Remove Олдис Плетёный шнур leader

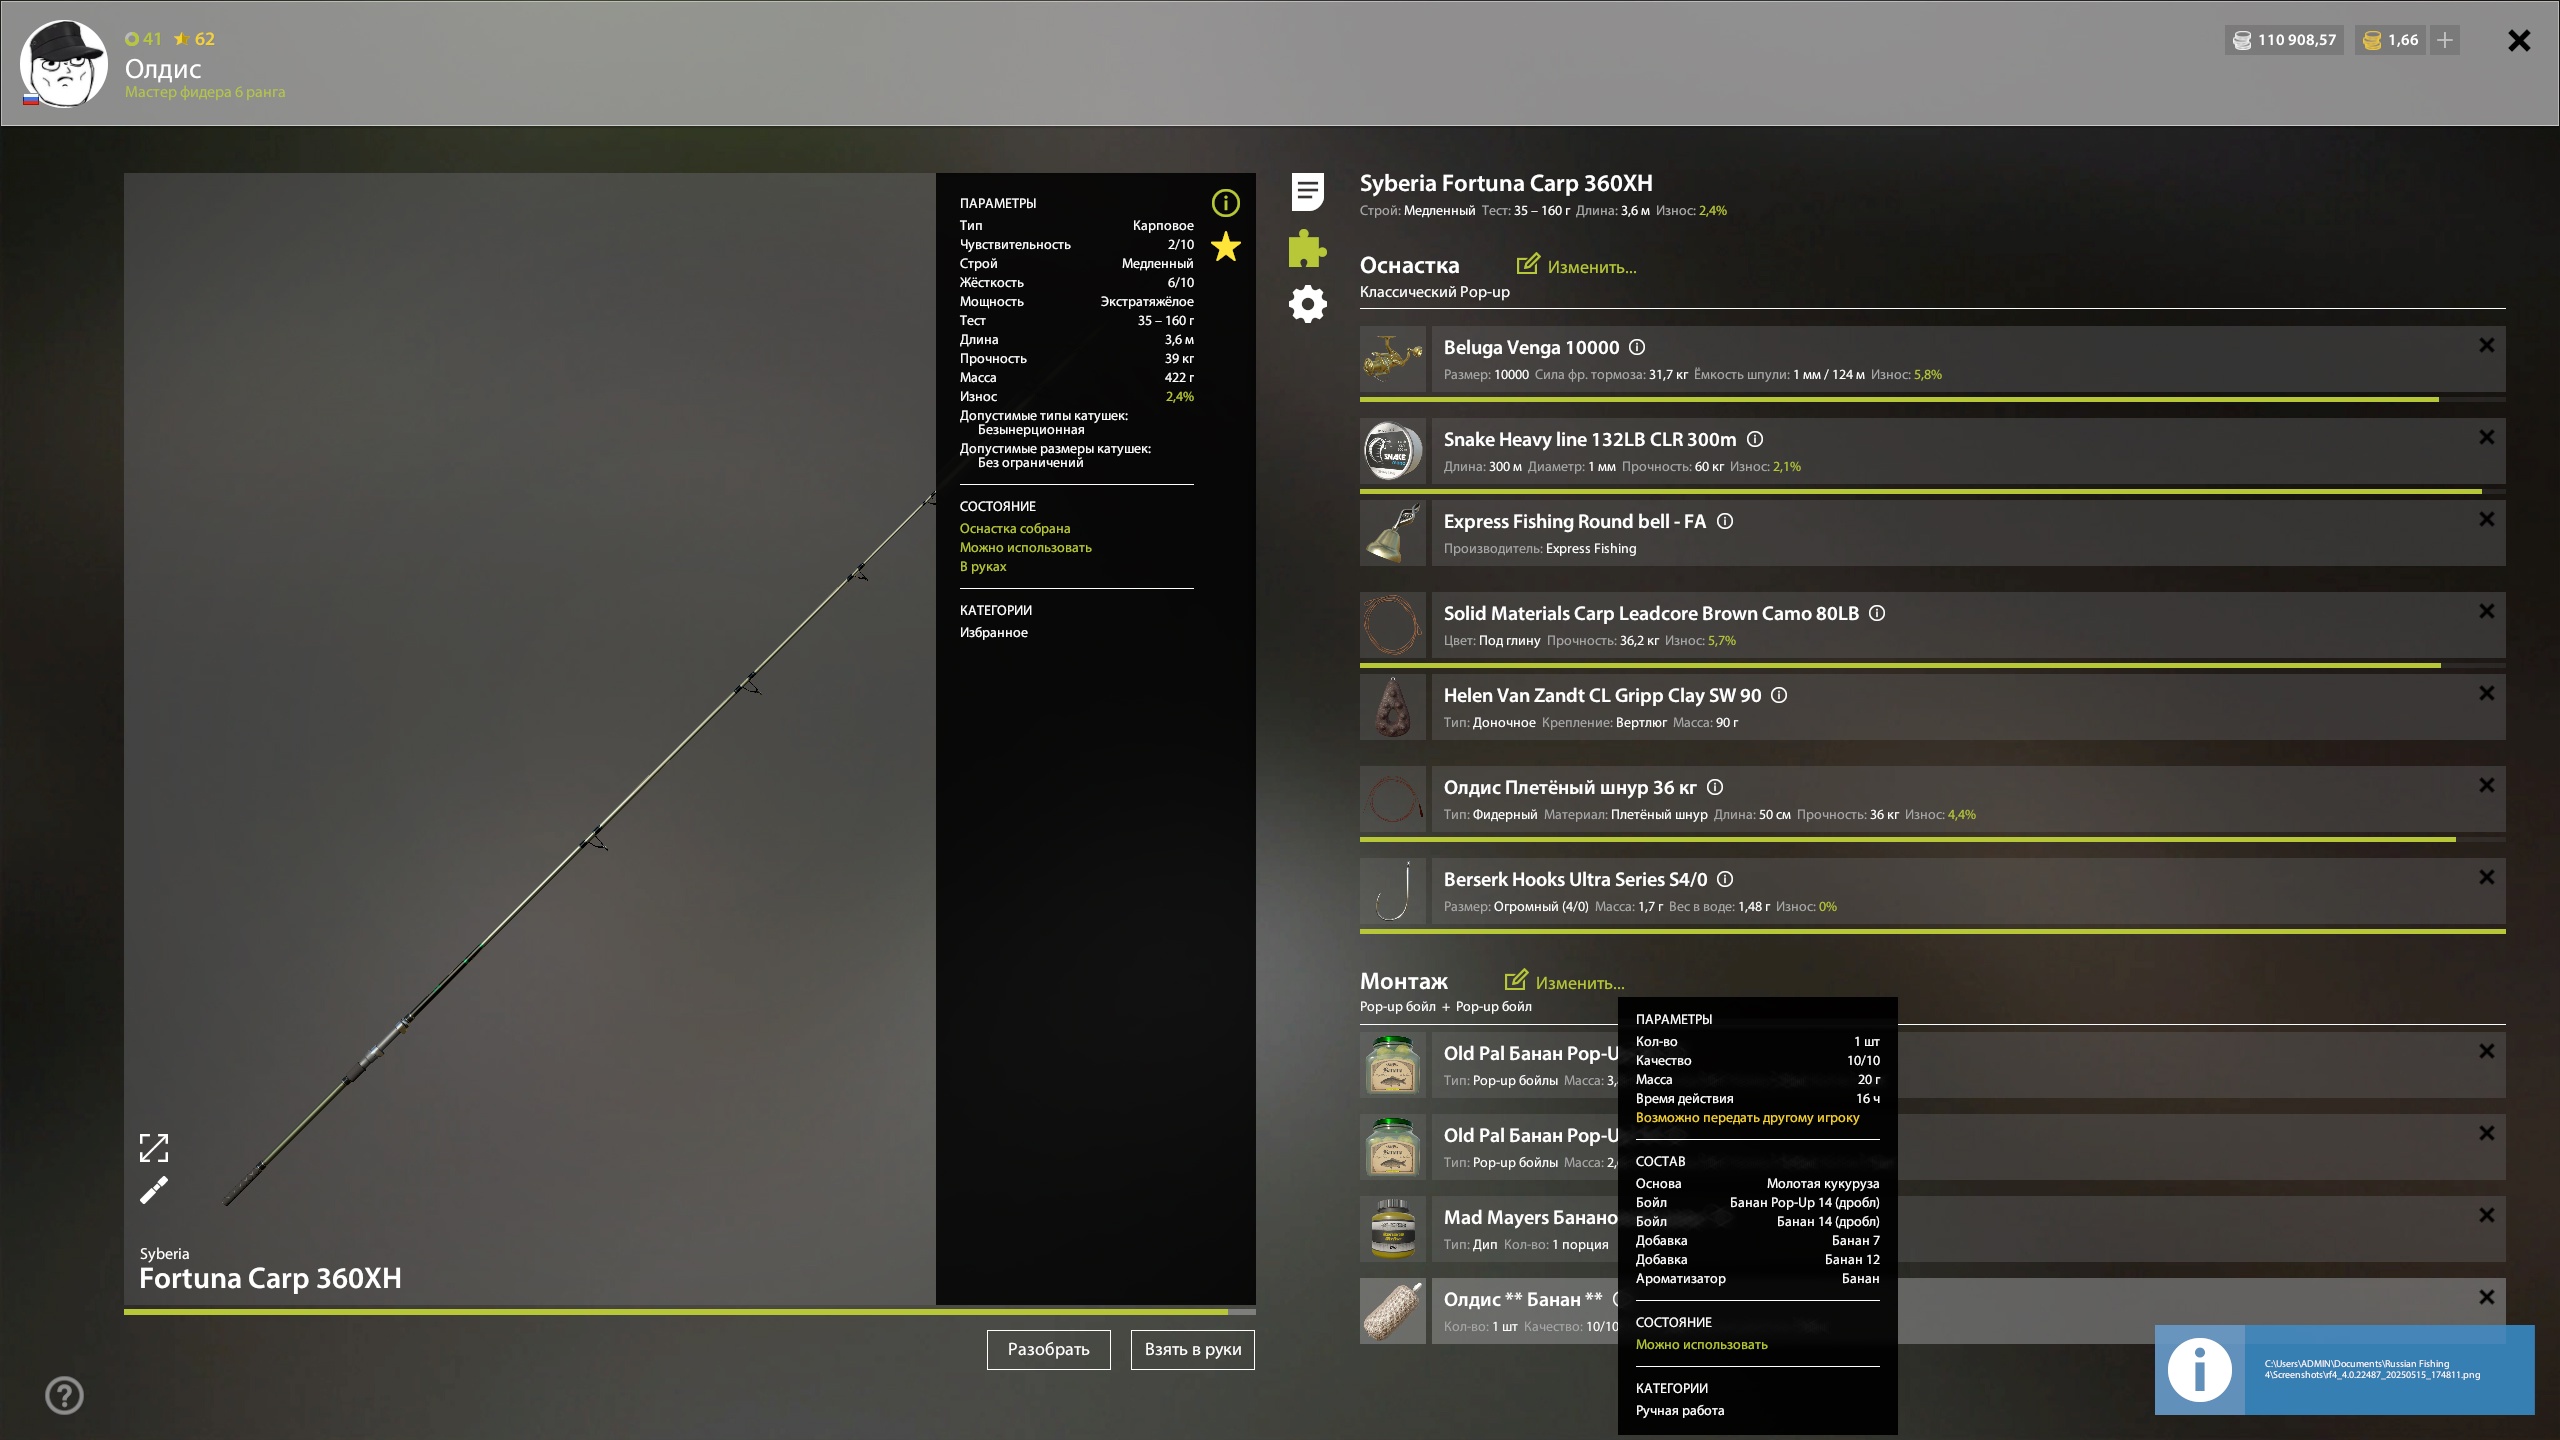click(x=2486, y=785)
